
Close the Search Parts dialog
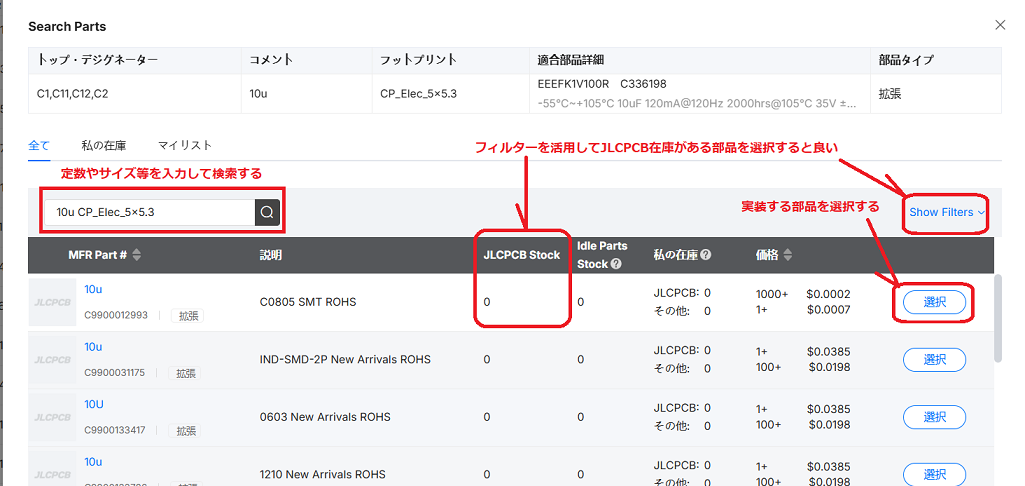click(1000, 25)
